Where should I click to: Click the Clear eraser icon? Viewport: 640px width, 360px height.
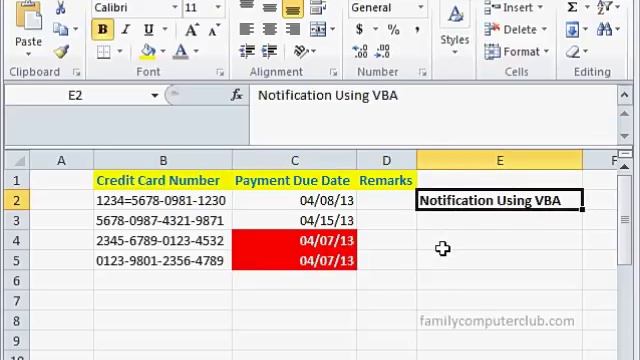coord(573,52)
